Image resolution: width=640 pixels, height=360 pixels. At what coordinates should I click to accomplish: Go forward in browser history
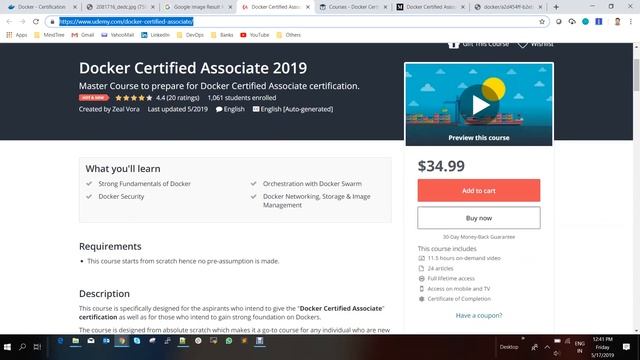22,22
